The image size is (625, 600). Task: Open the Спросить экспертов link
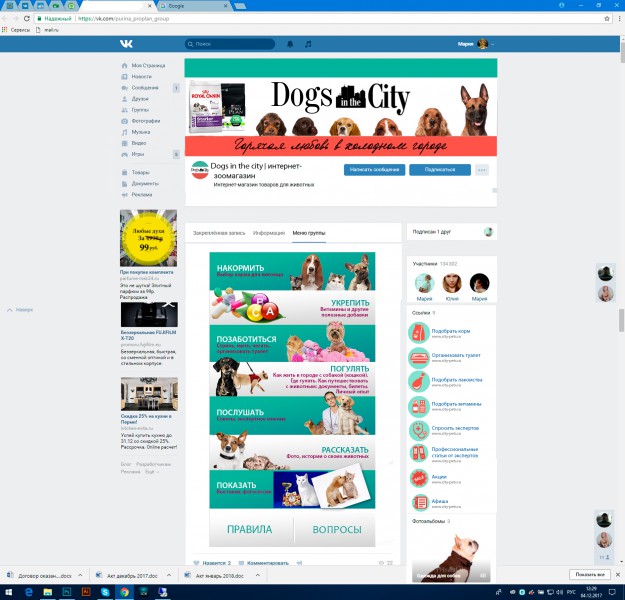click(x=455, y=428)
